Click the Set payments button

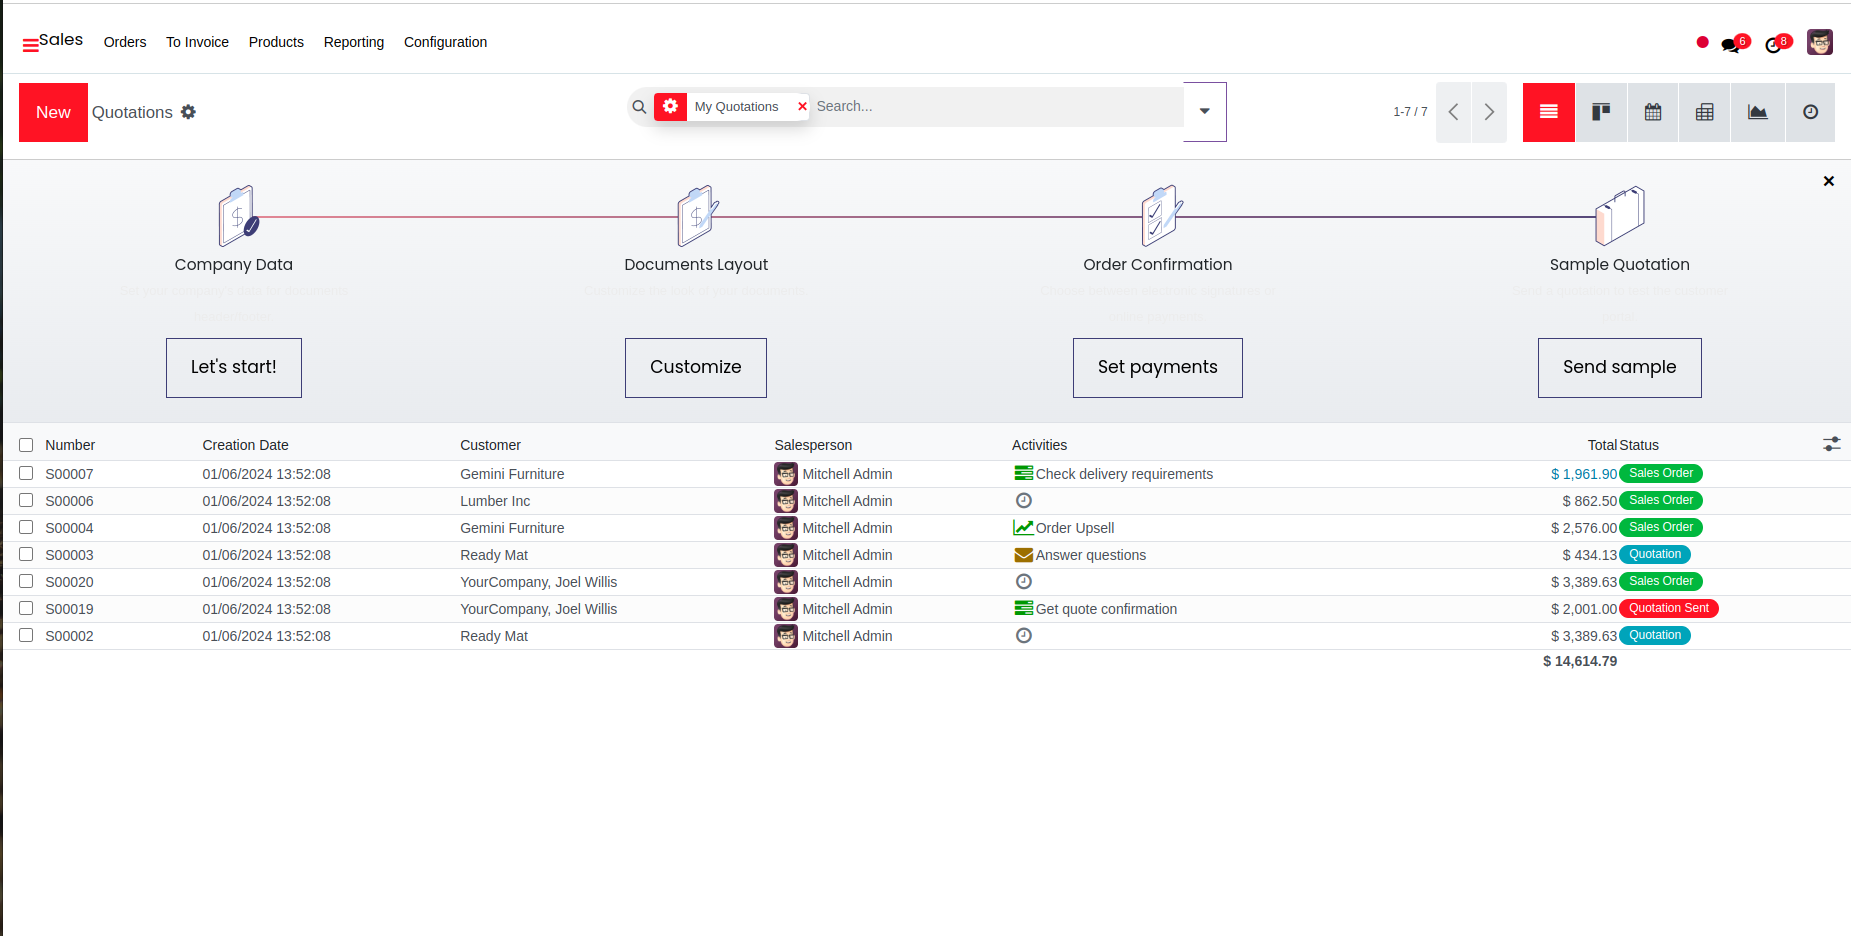coord(1158,368)
